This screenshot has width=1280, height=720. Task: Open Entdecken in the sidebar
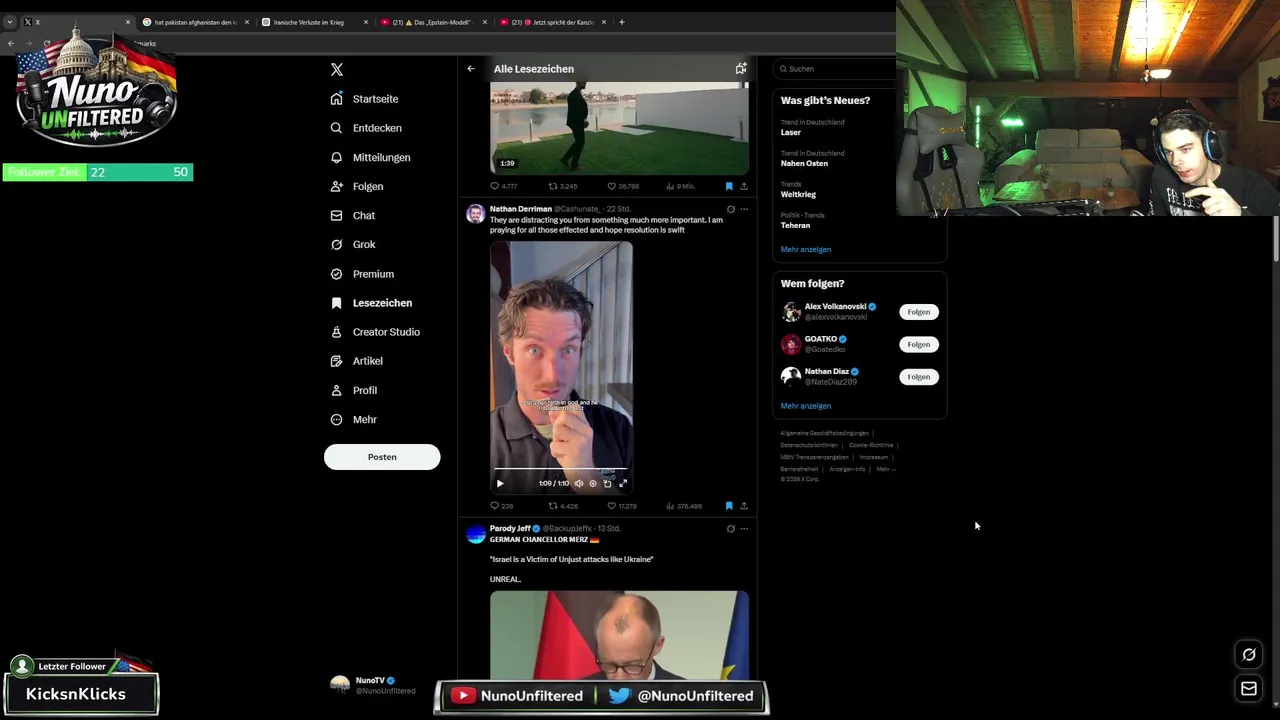coord(366,128)
